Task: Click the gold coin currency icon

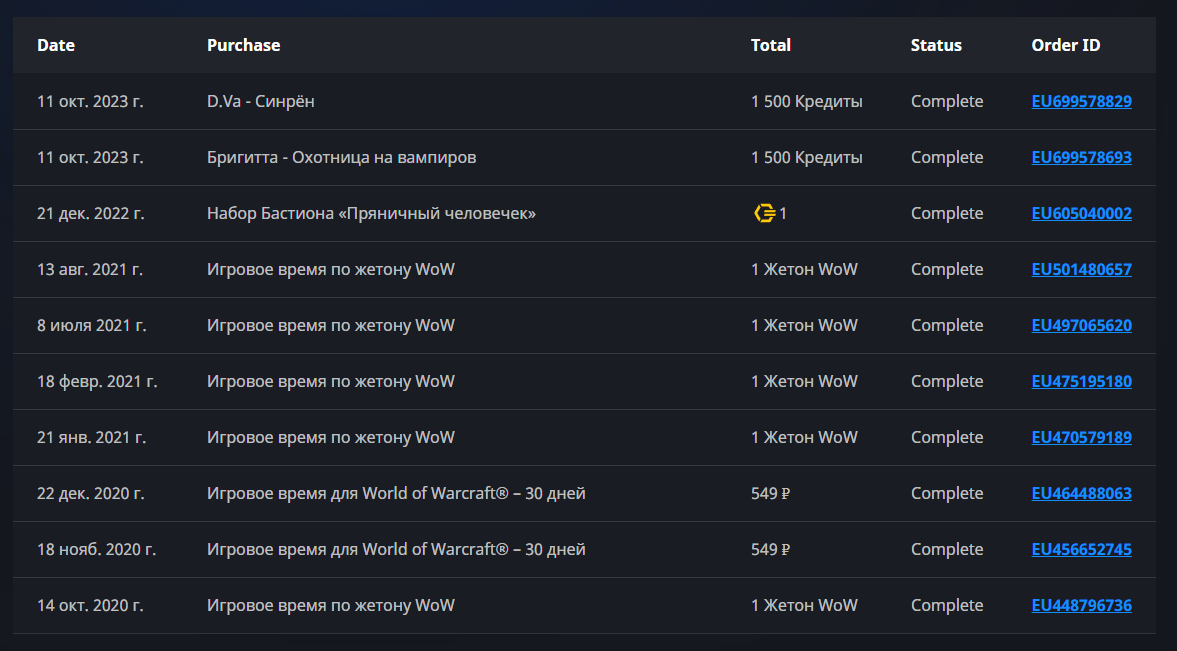Action: click(x=764, y=213)
